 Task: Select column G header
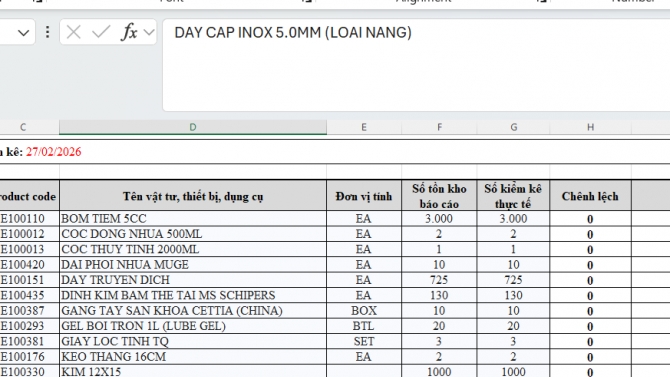pyautogui.click(x=513, y=127)
